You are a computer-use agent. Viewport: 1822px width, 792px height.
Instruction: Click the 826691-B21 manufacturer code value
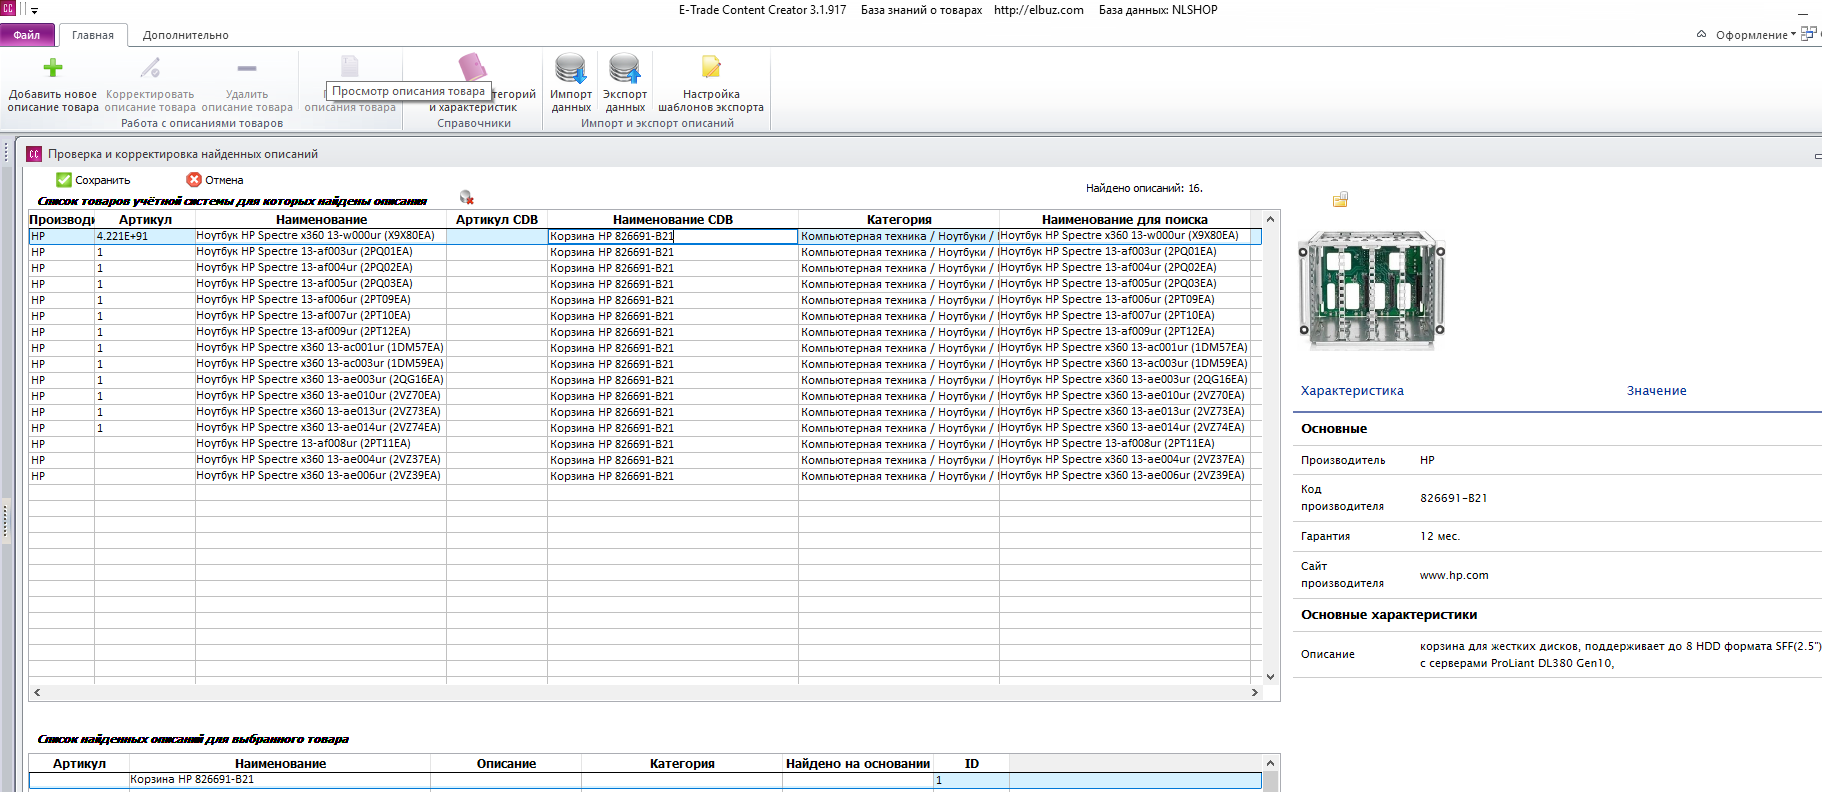pos(1453,498)
